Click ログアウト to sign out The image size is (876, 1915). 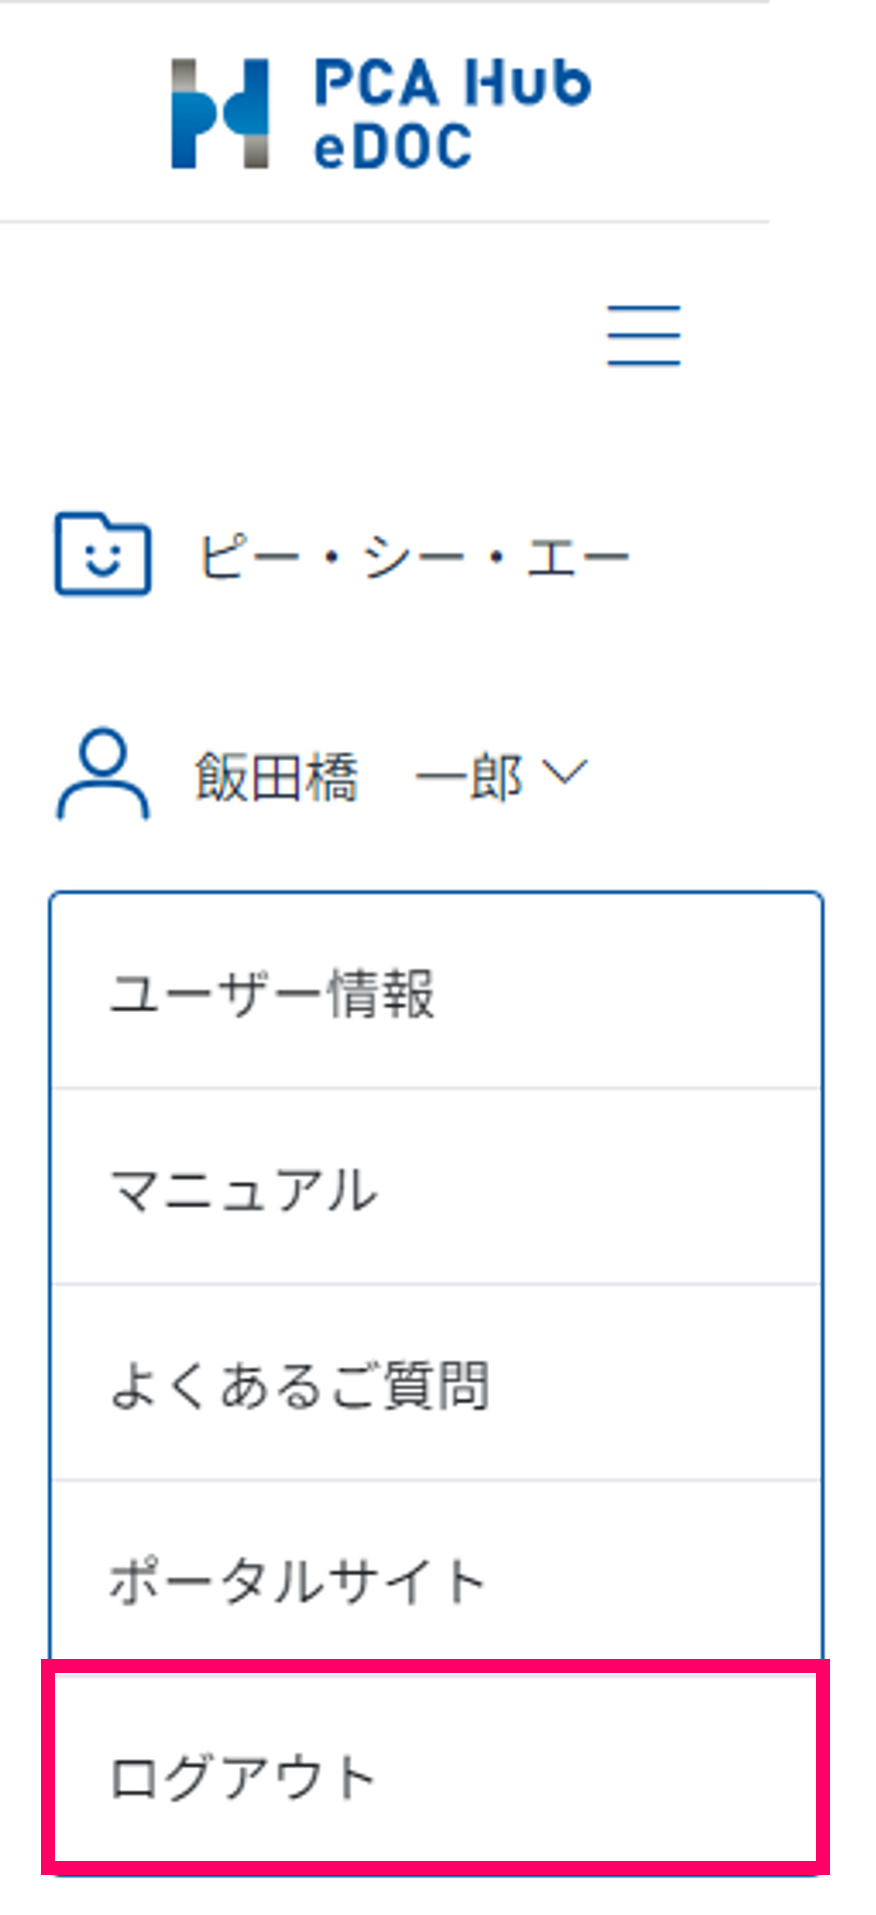(x=243, y=1777)
